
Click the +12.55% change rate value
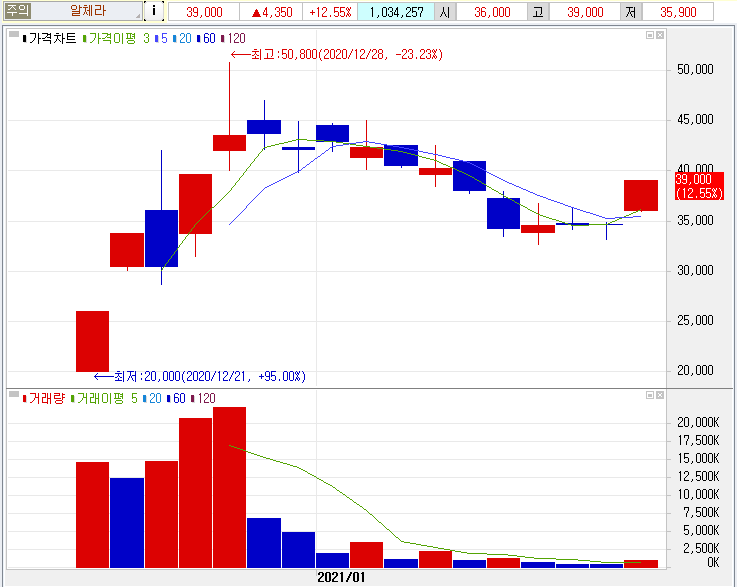pyautogui.click(x=330, y=12)
